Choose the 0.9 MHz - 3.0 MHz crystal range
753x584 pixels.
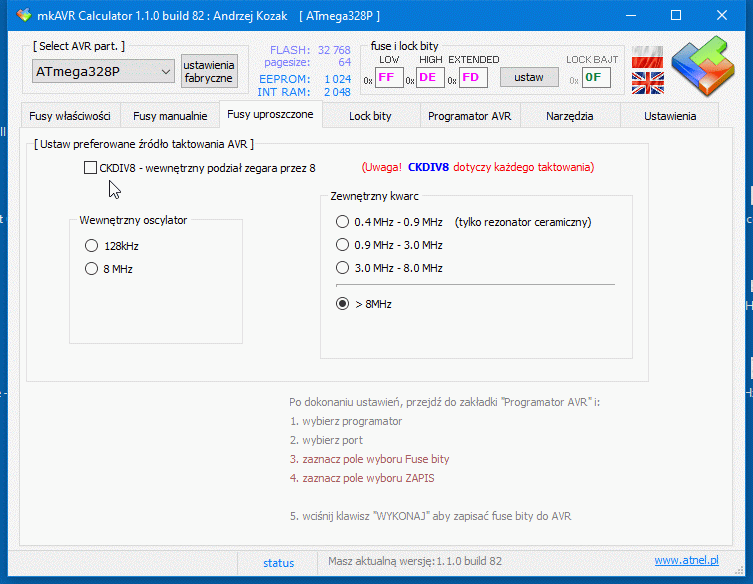click(x=343, y=245)
